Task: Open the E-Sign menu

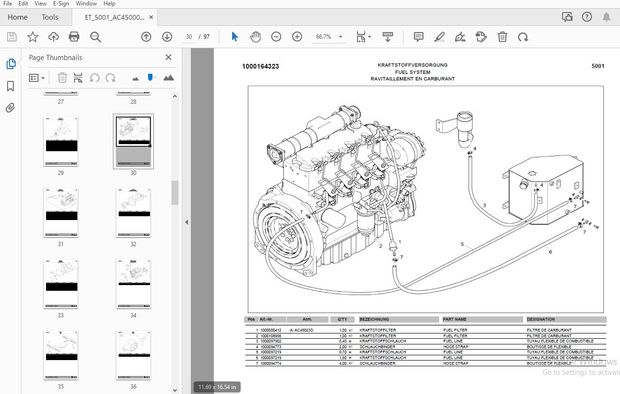Action: point(61,4)
